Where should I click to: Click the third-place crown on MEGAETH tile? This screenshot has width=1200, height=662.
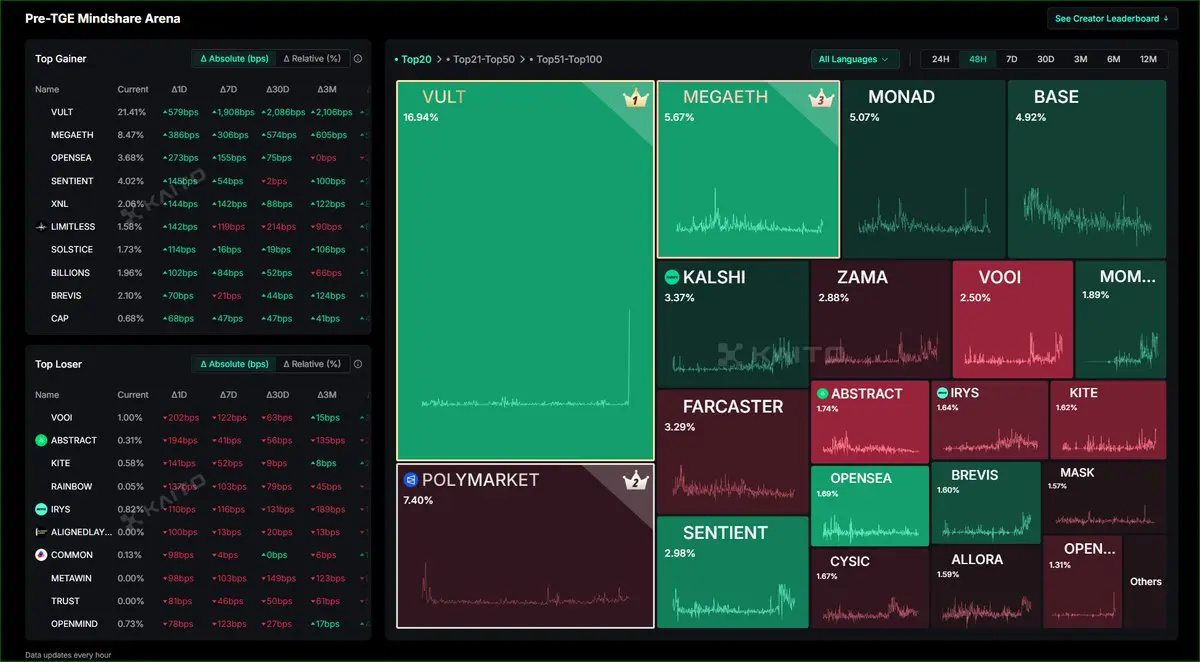[821, 98]
